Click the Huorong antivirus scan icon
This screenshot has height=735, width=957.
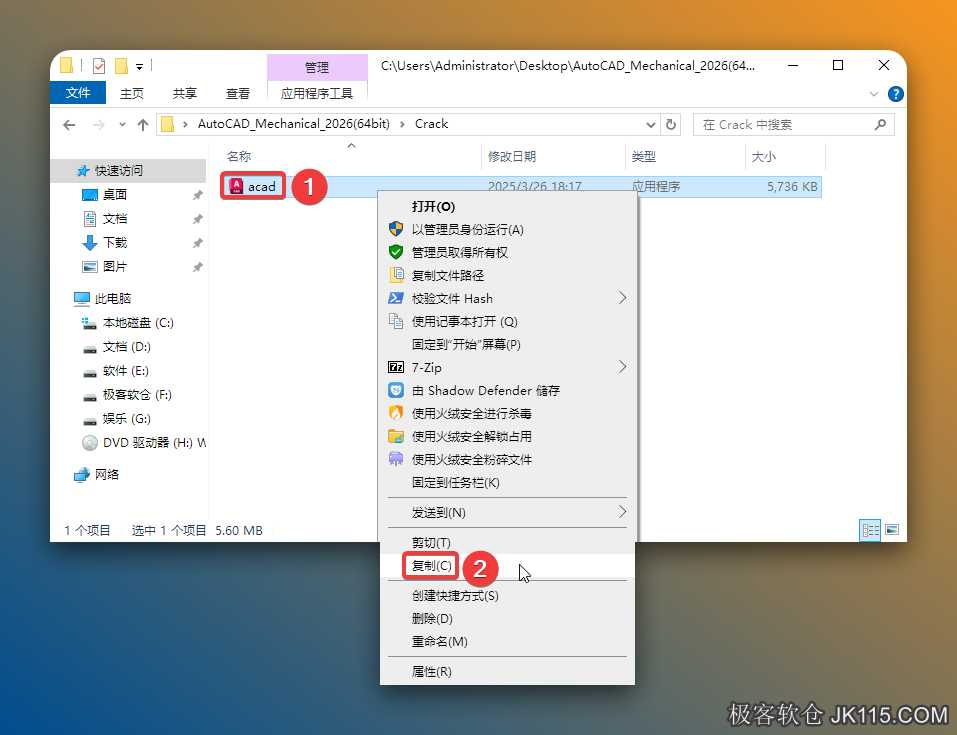(x=396, y=413)
